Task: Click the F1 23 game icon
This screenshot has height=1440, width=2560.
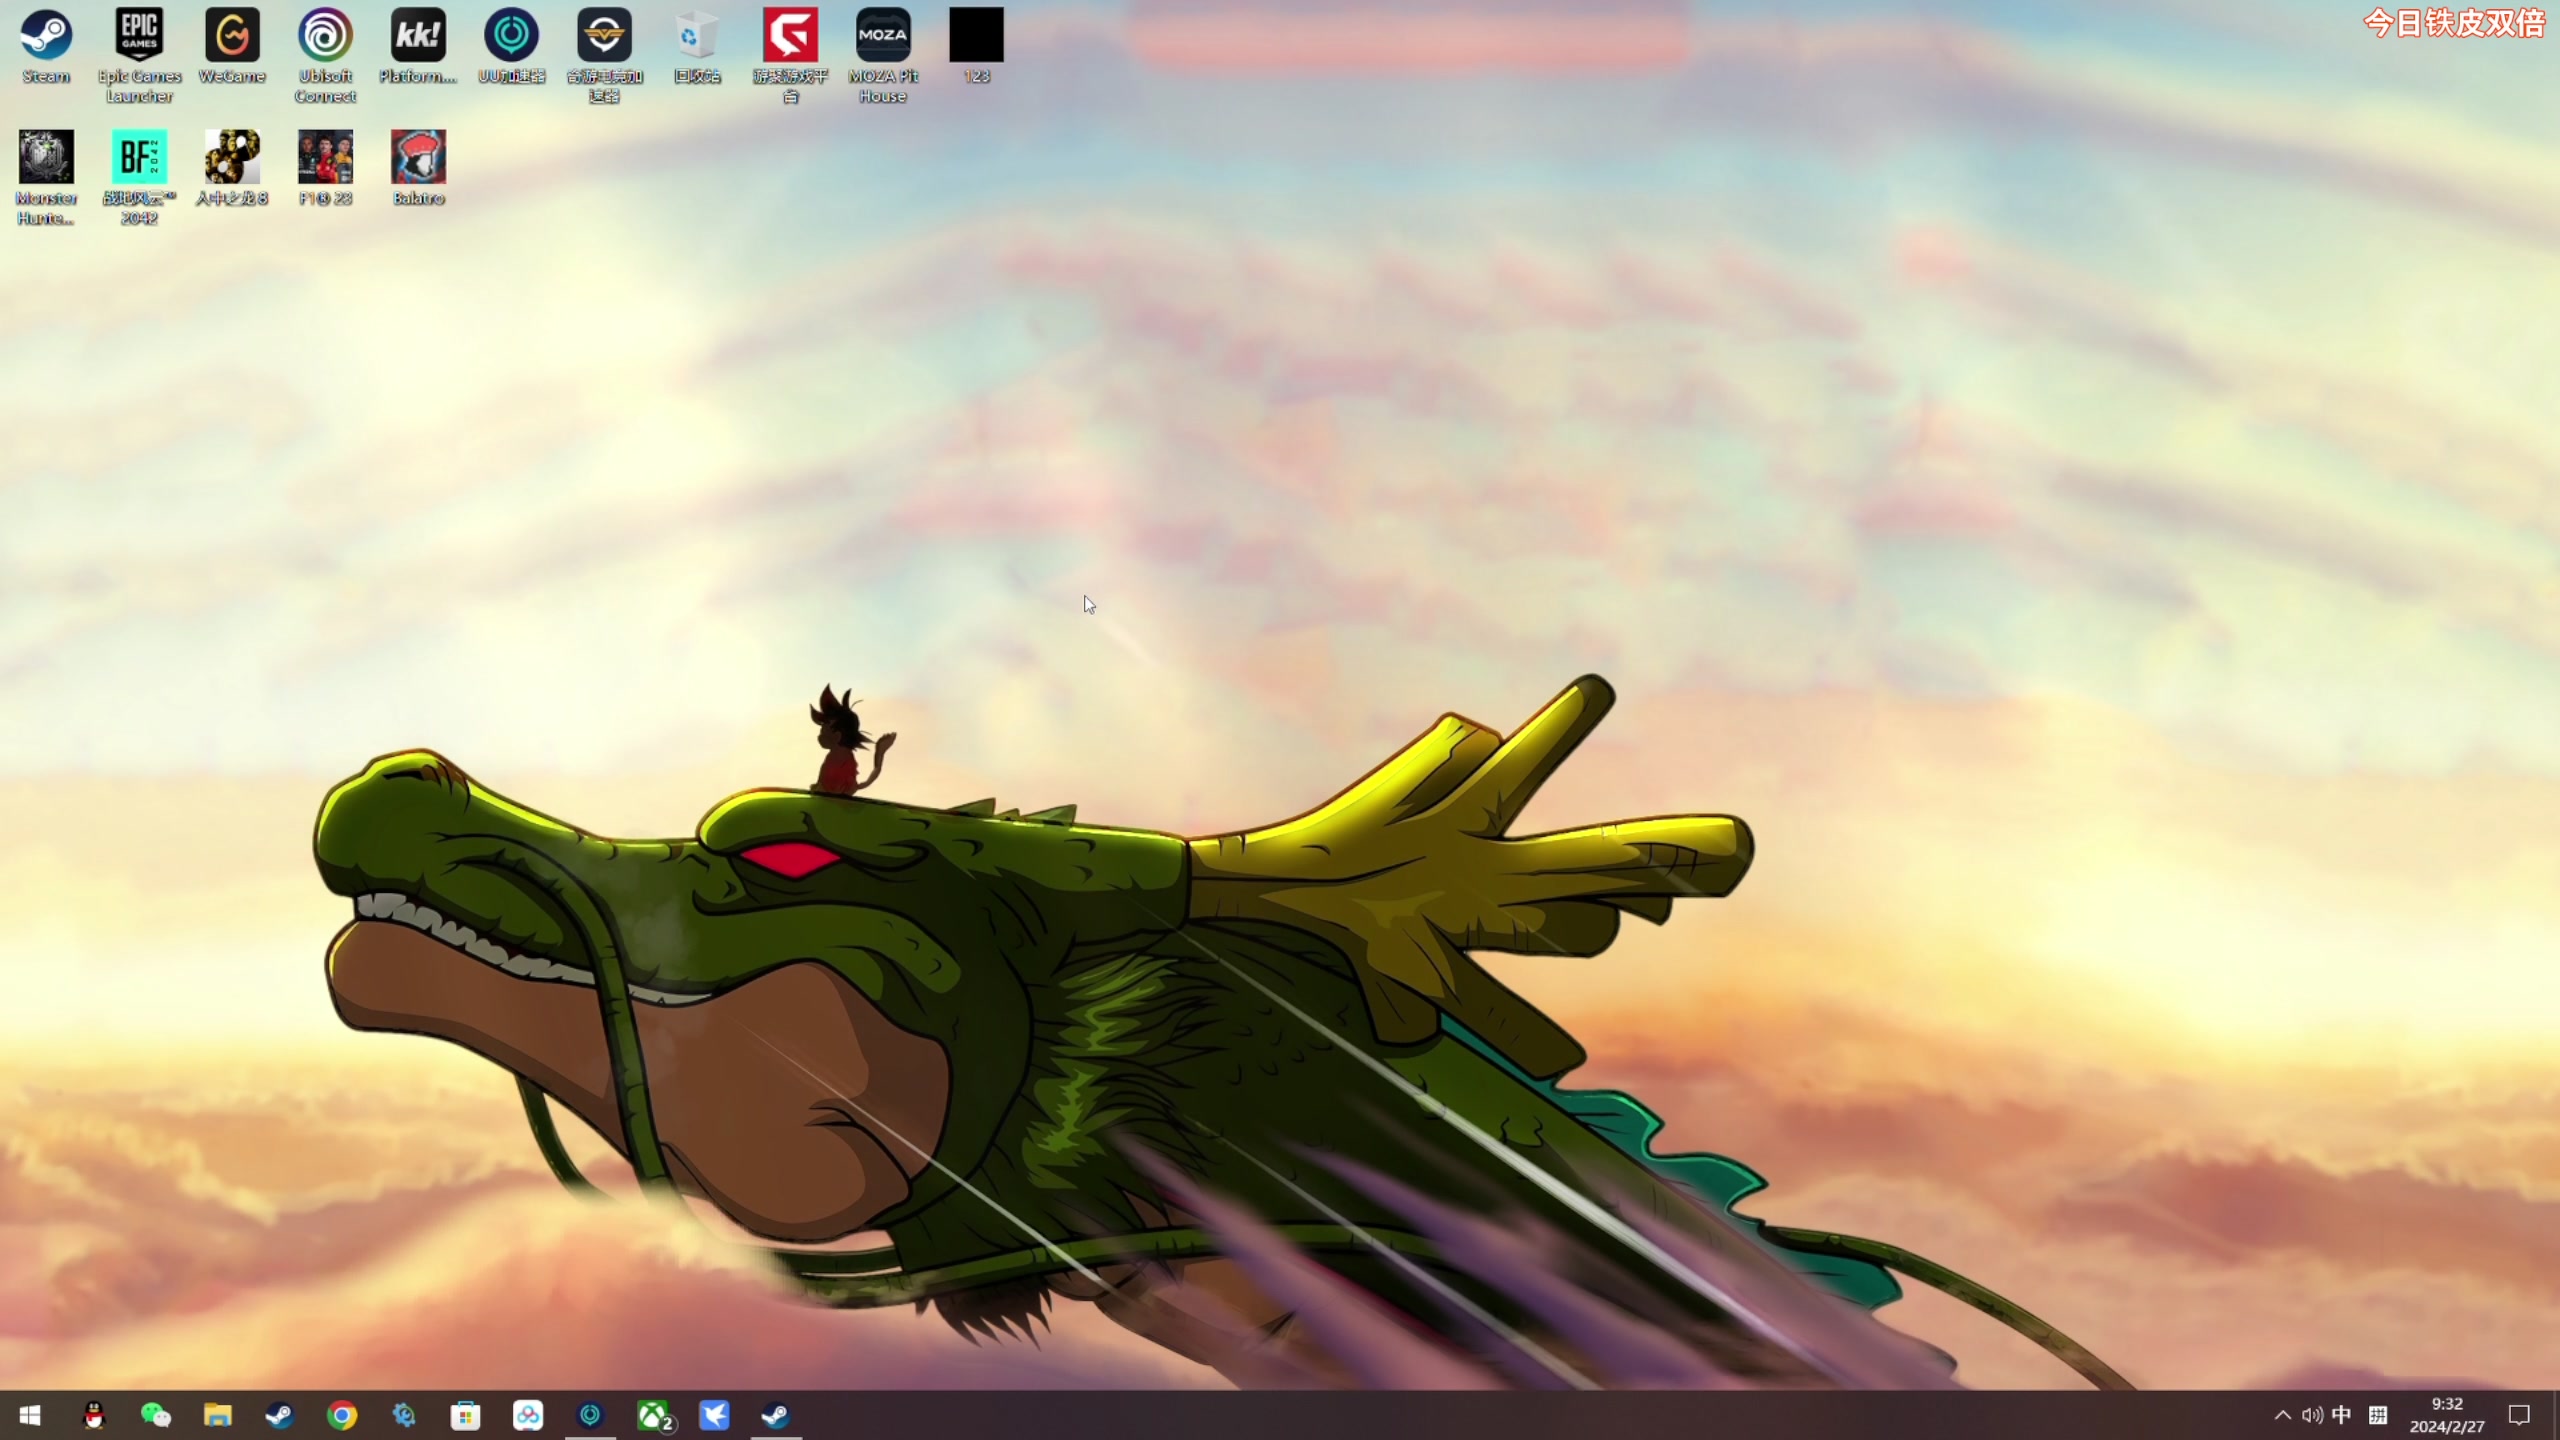Action: pos(325,158)
